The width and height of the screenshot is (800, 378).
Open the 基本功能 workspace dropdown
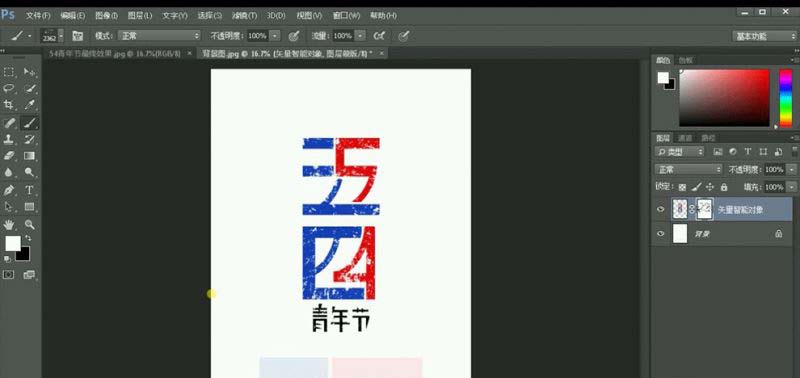(764, 36)
